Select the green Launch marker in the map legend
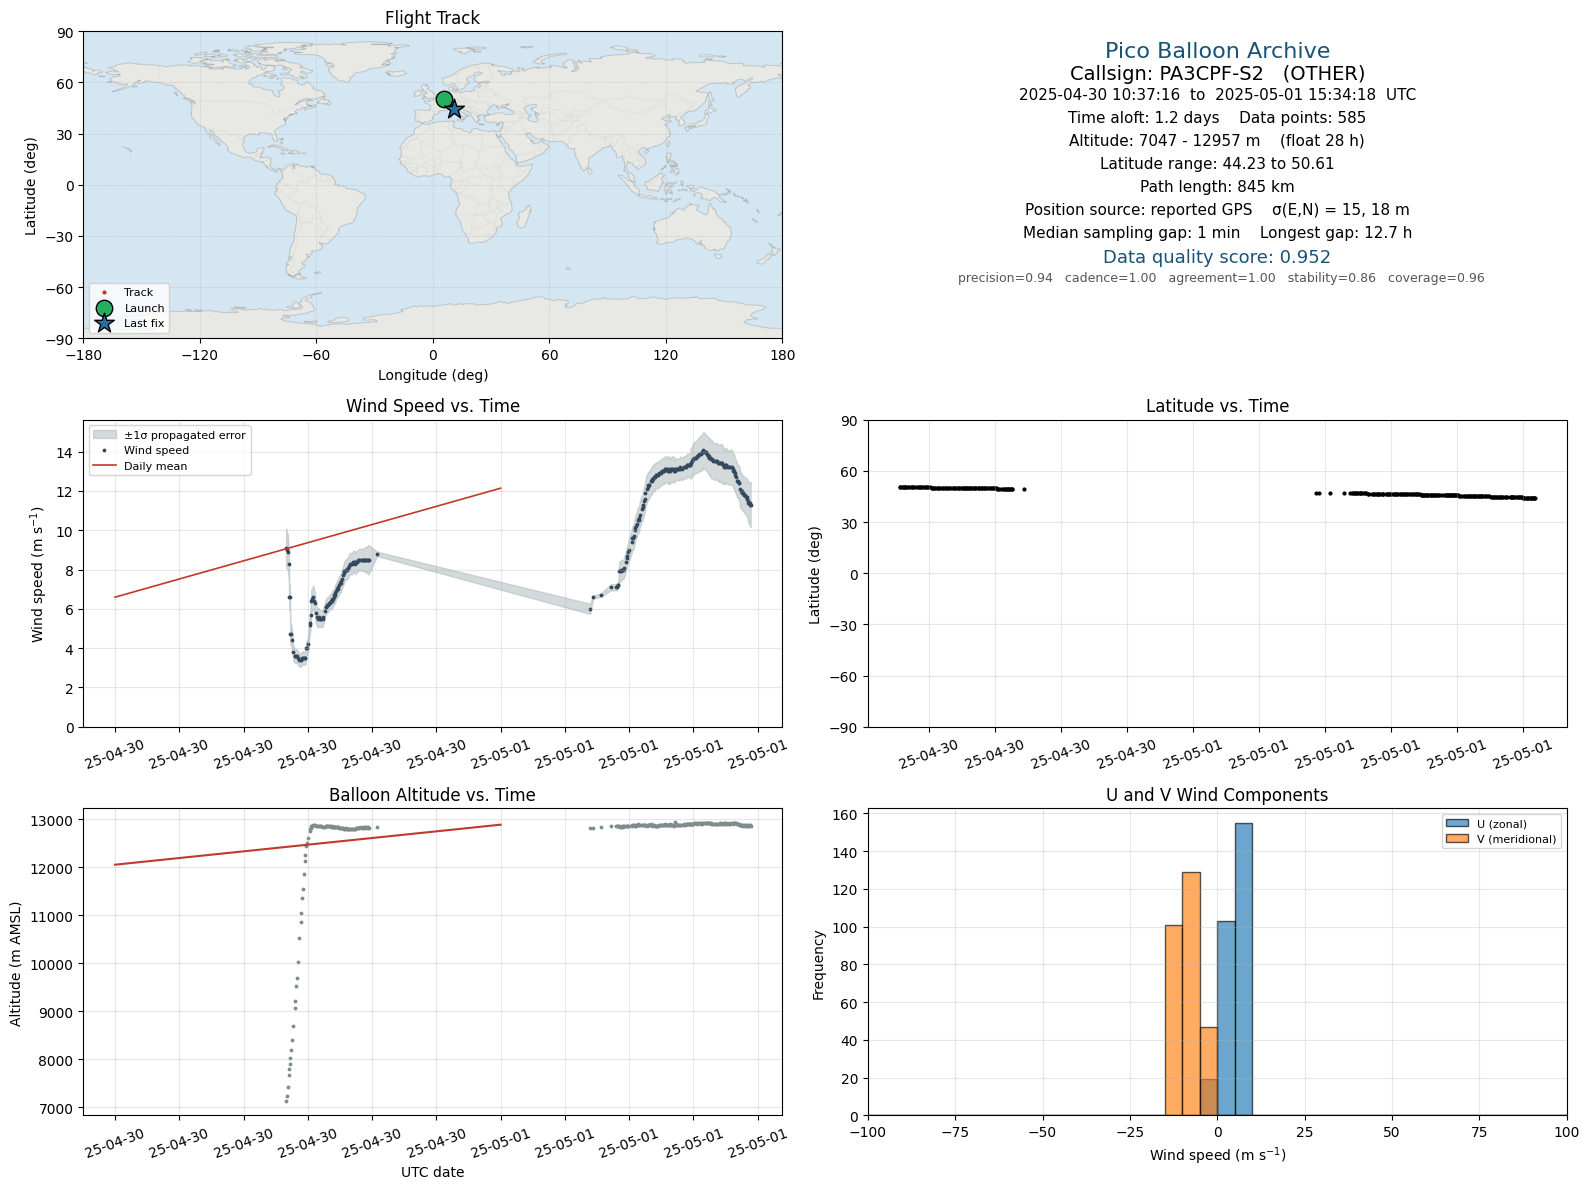 click(x=104, y=308)
